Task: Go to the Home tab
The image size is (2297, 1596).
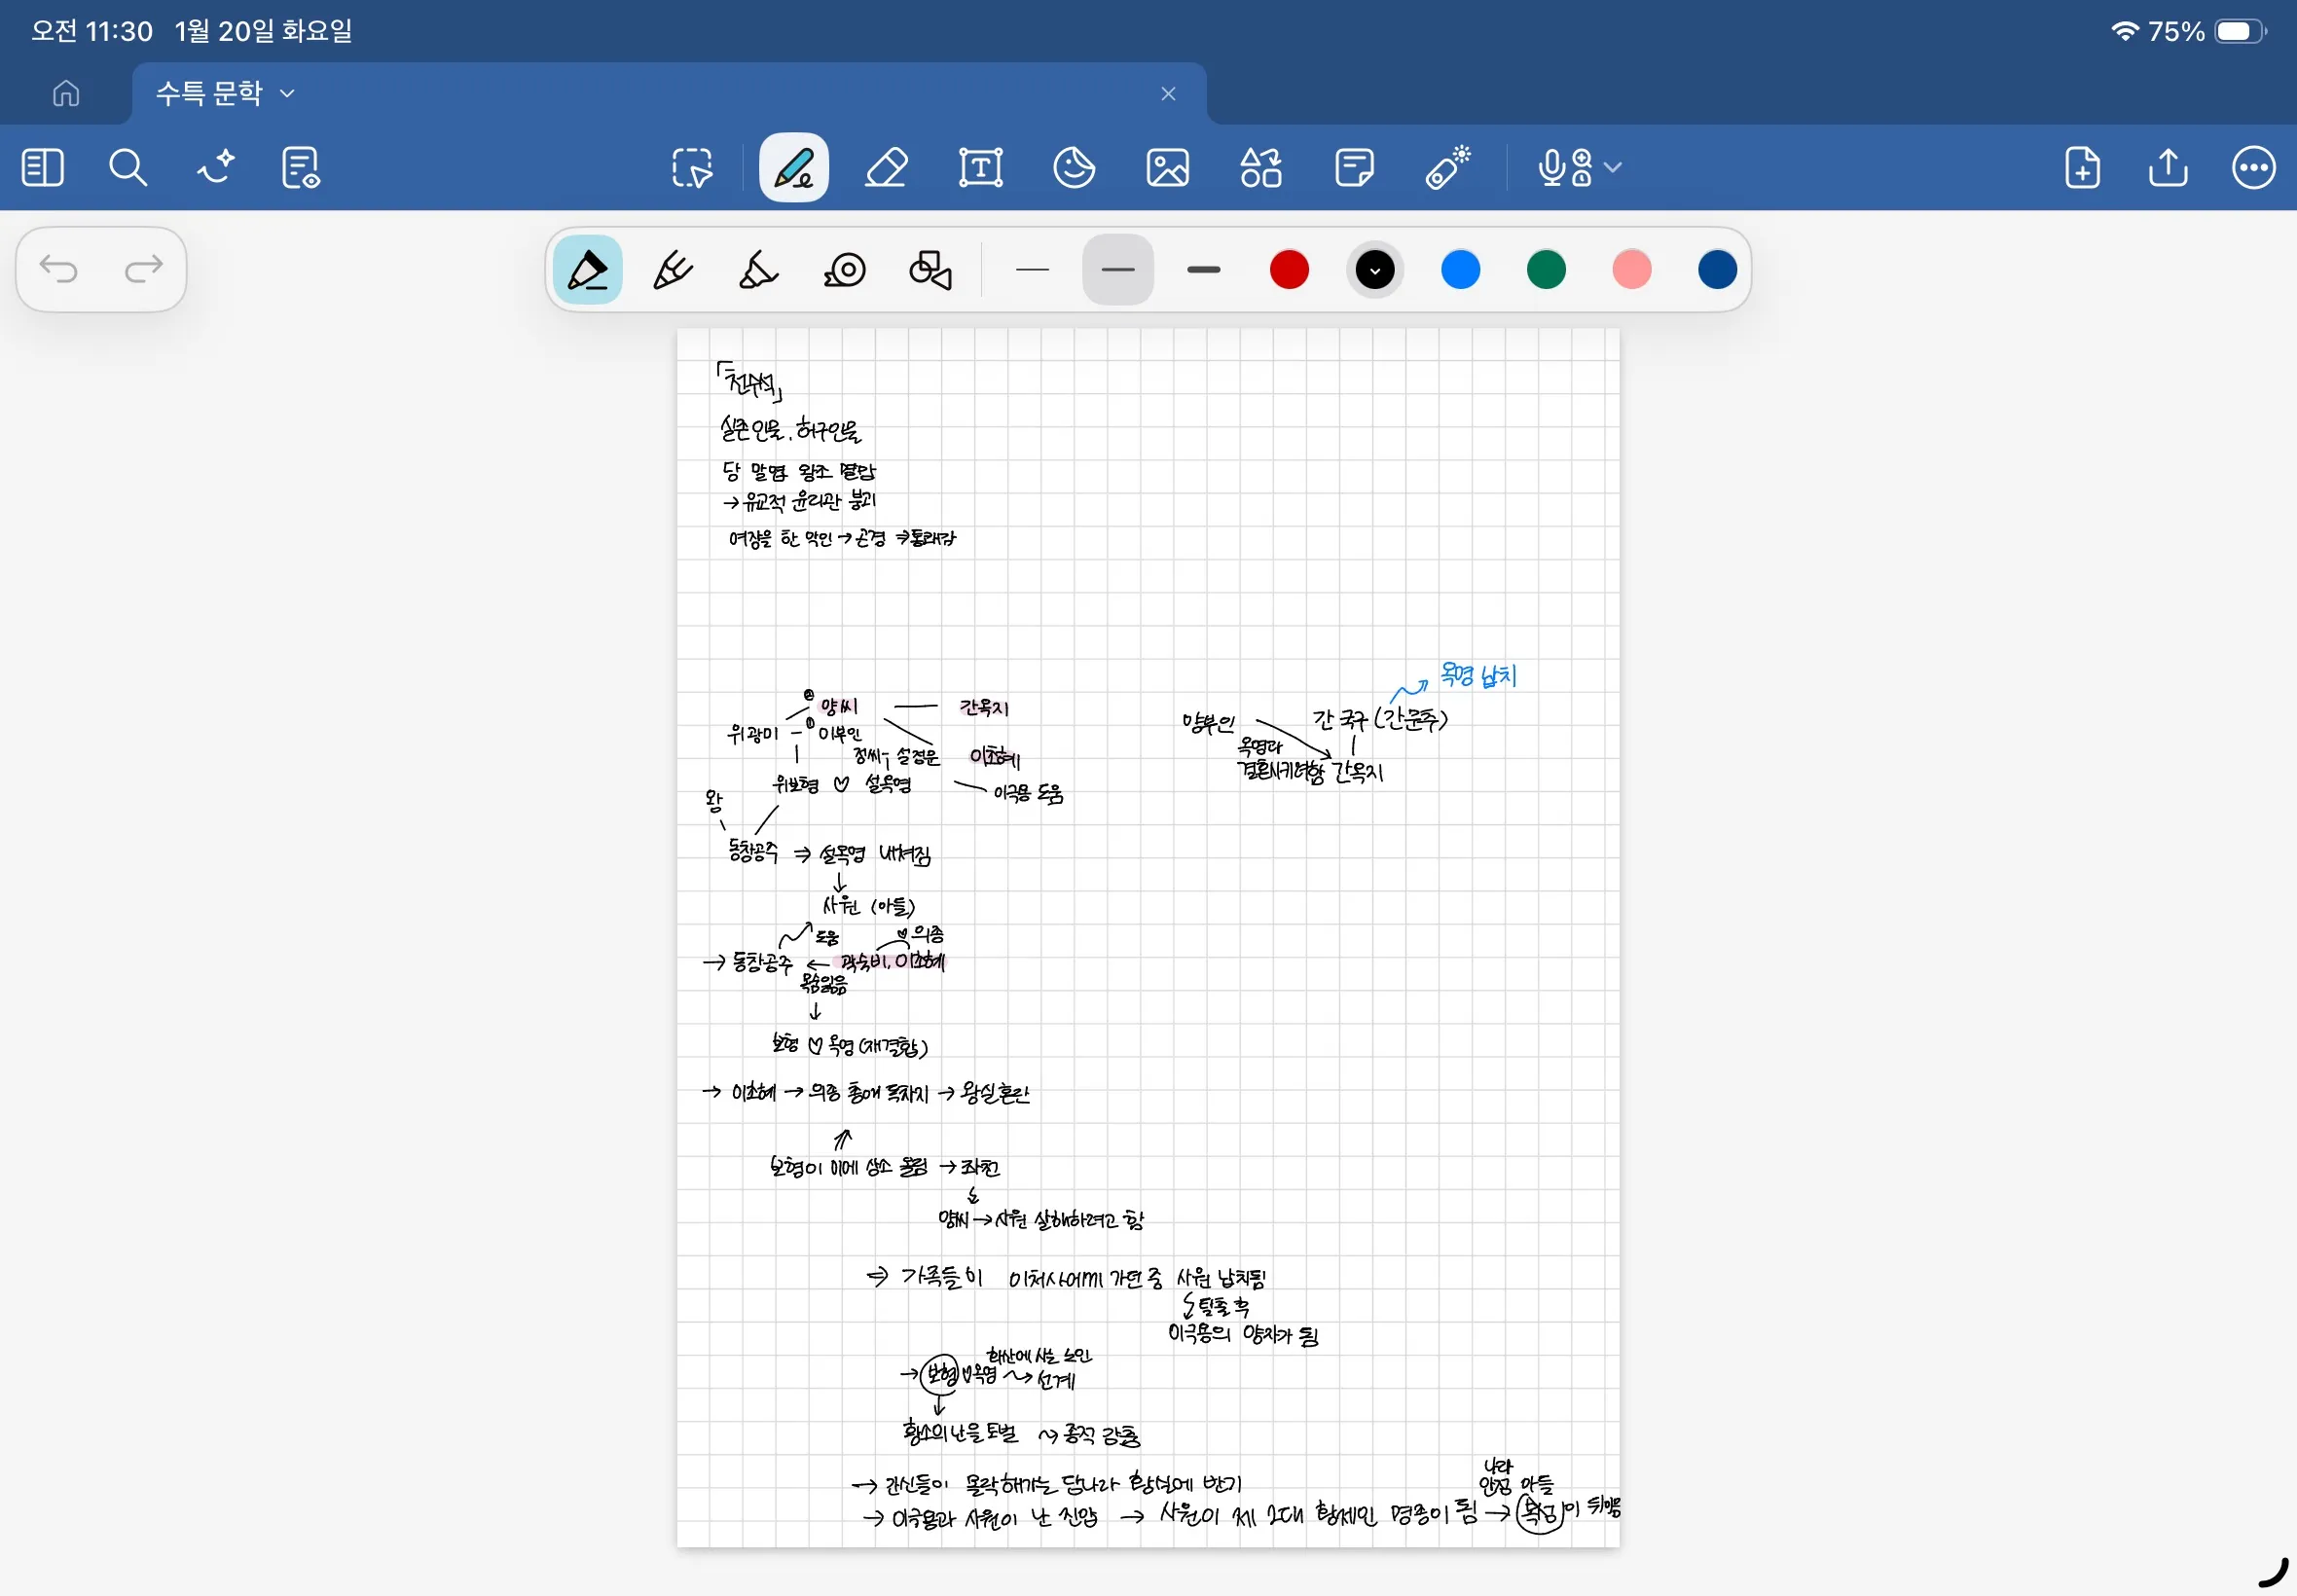Action: pos(66,94)
